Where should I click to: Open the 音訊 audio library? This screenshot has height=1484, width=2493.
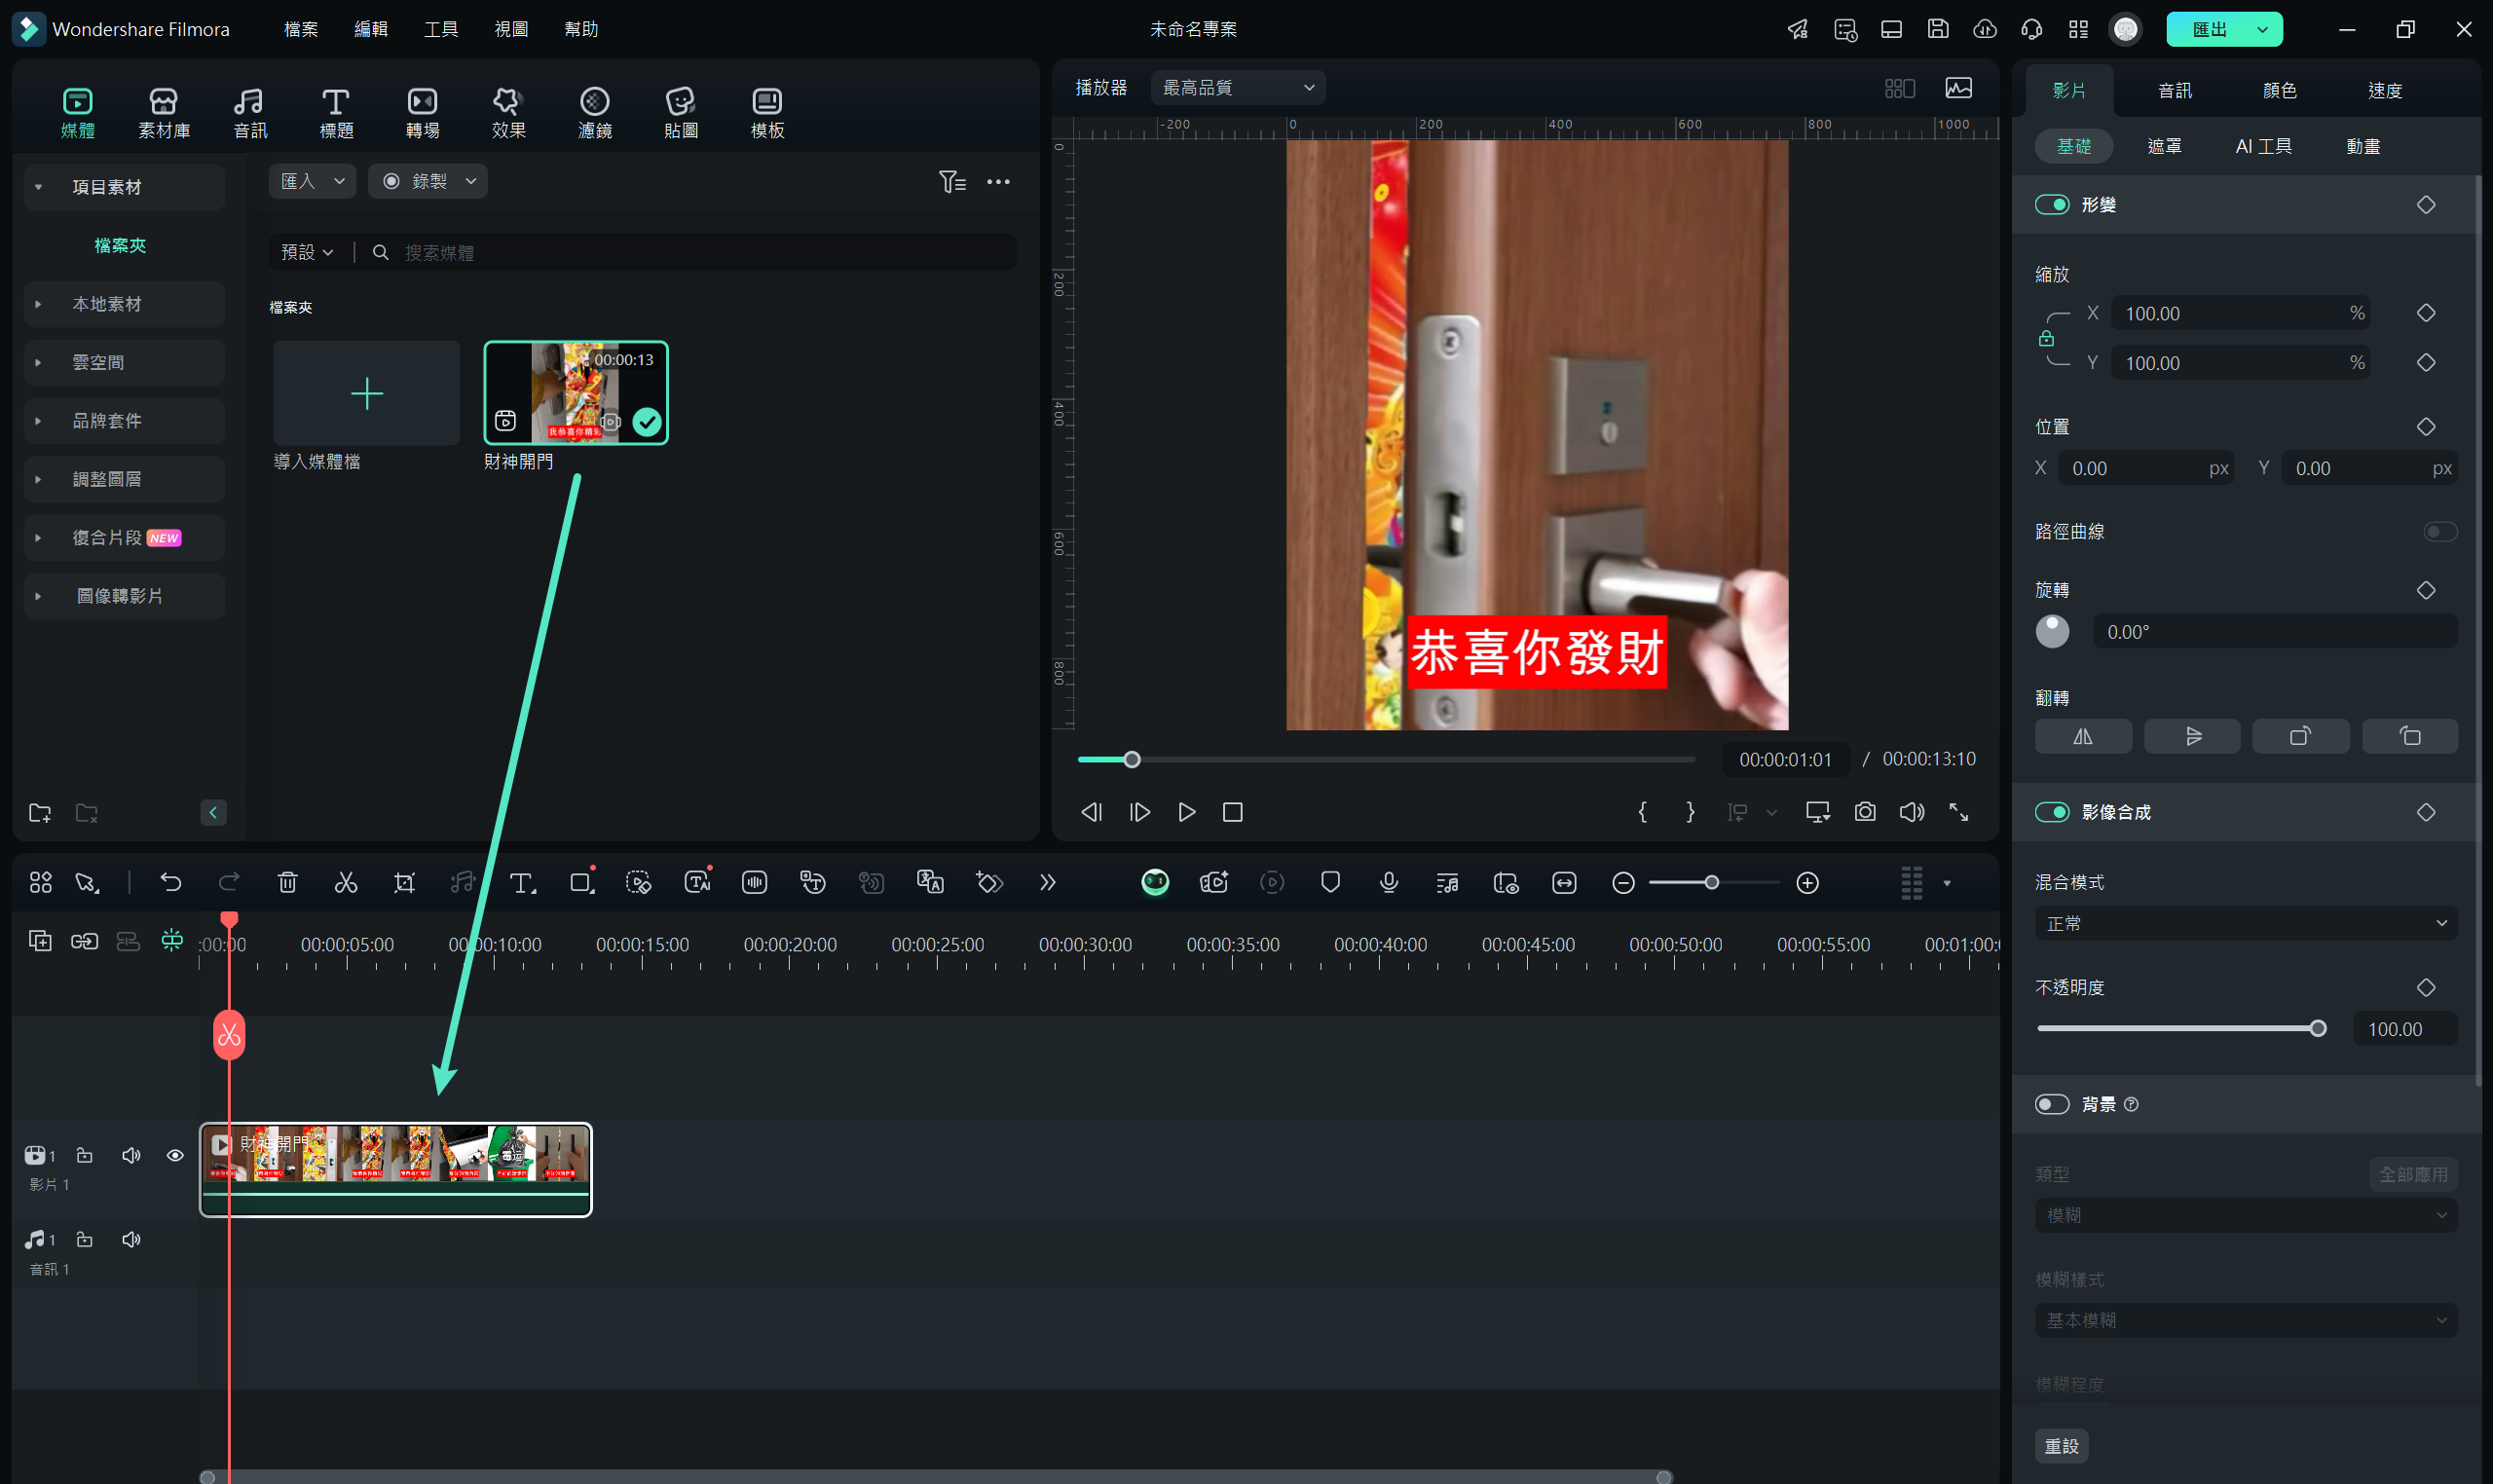coord(250,113)
